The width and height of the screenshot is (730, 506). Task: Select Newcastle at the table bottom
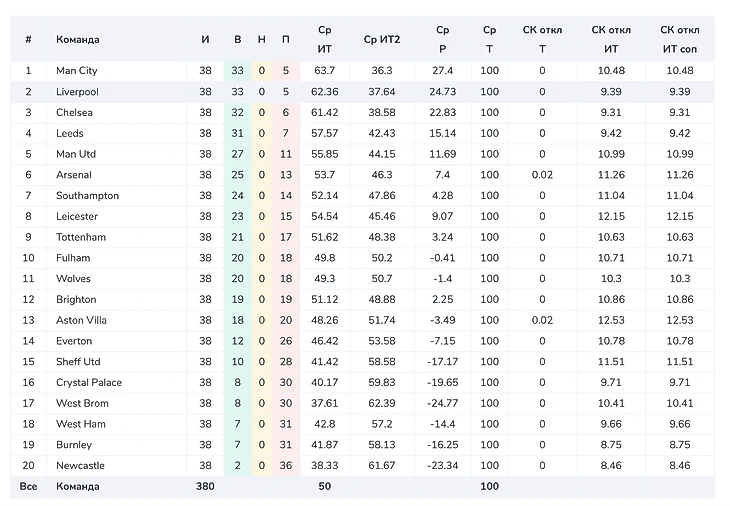(80, 466)
